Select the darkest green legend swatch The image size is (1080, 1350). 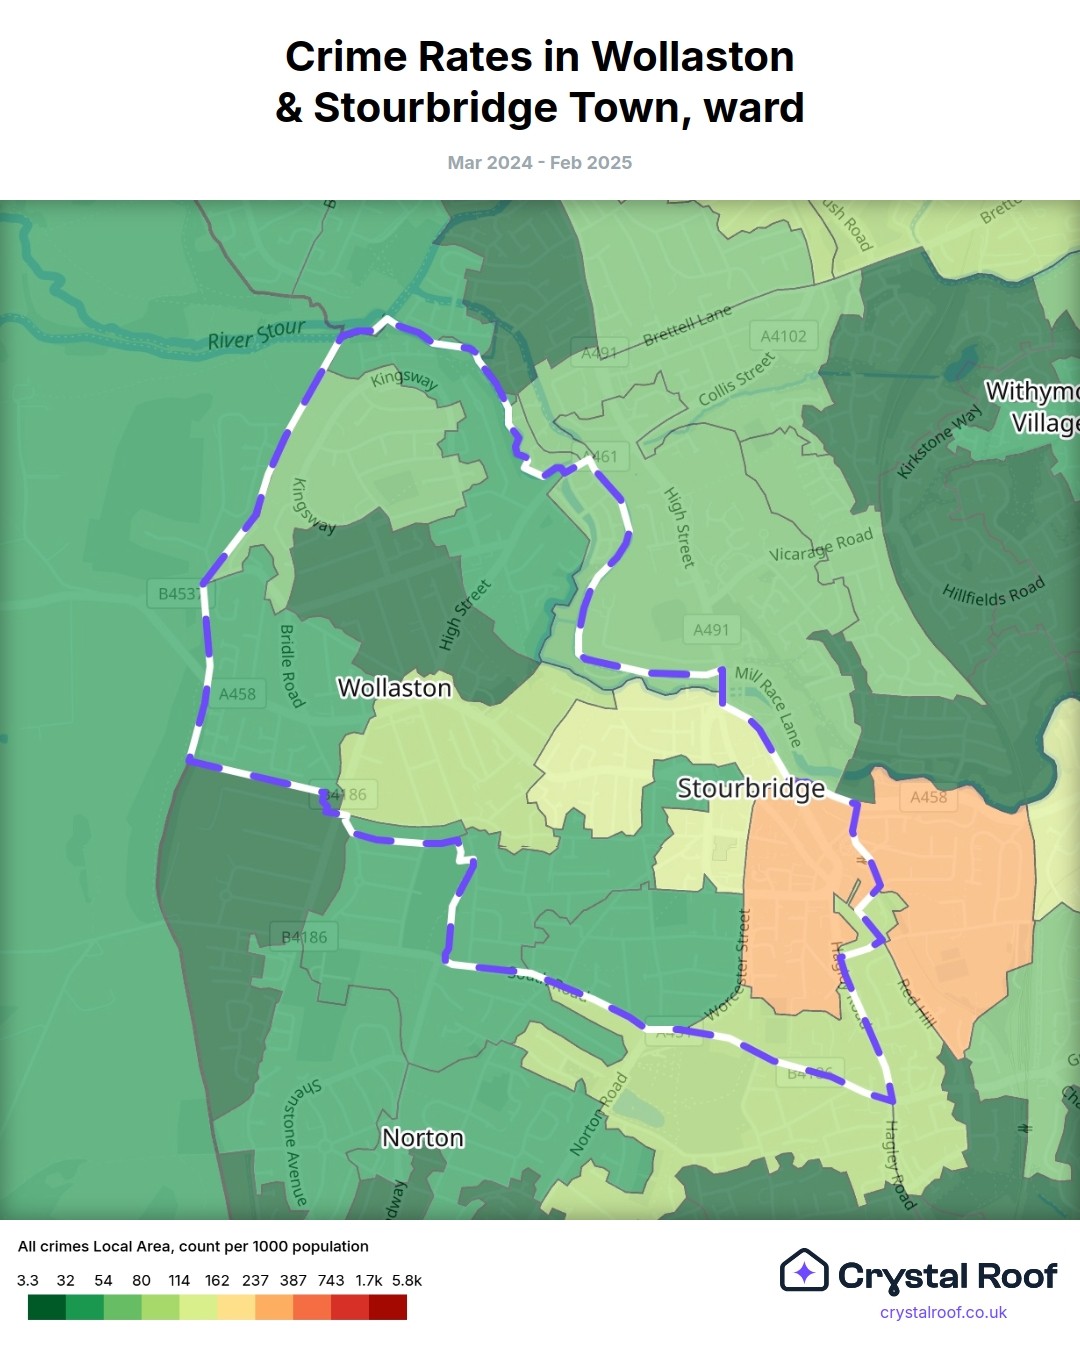tap(47, 1307)
